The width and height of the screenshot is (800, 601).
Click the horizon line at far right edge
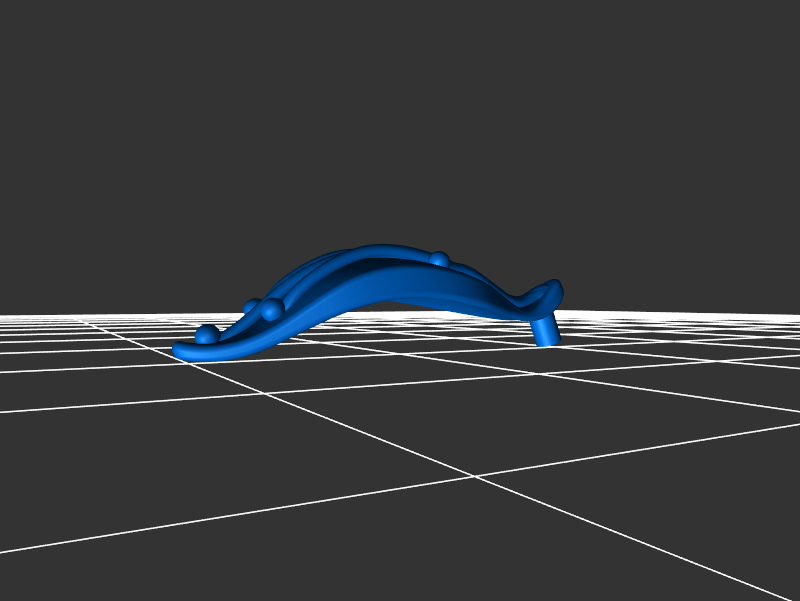[x=795, y=316]
